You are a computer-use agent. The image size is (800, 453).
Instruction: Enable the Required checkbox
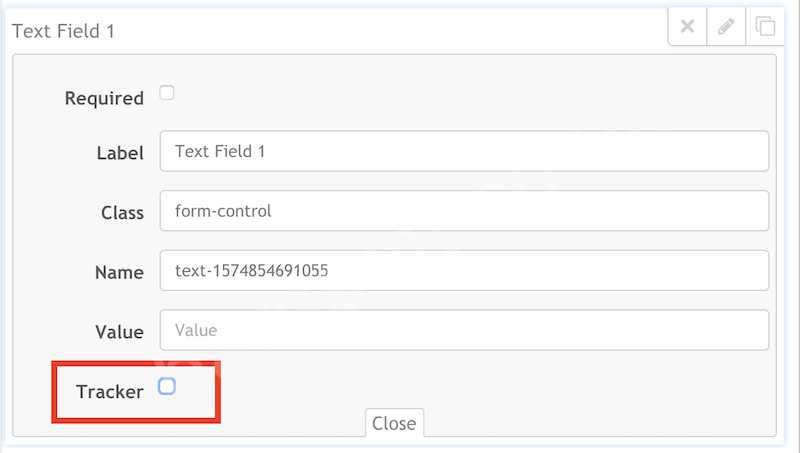166,93
